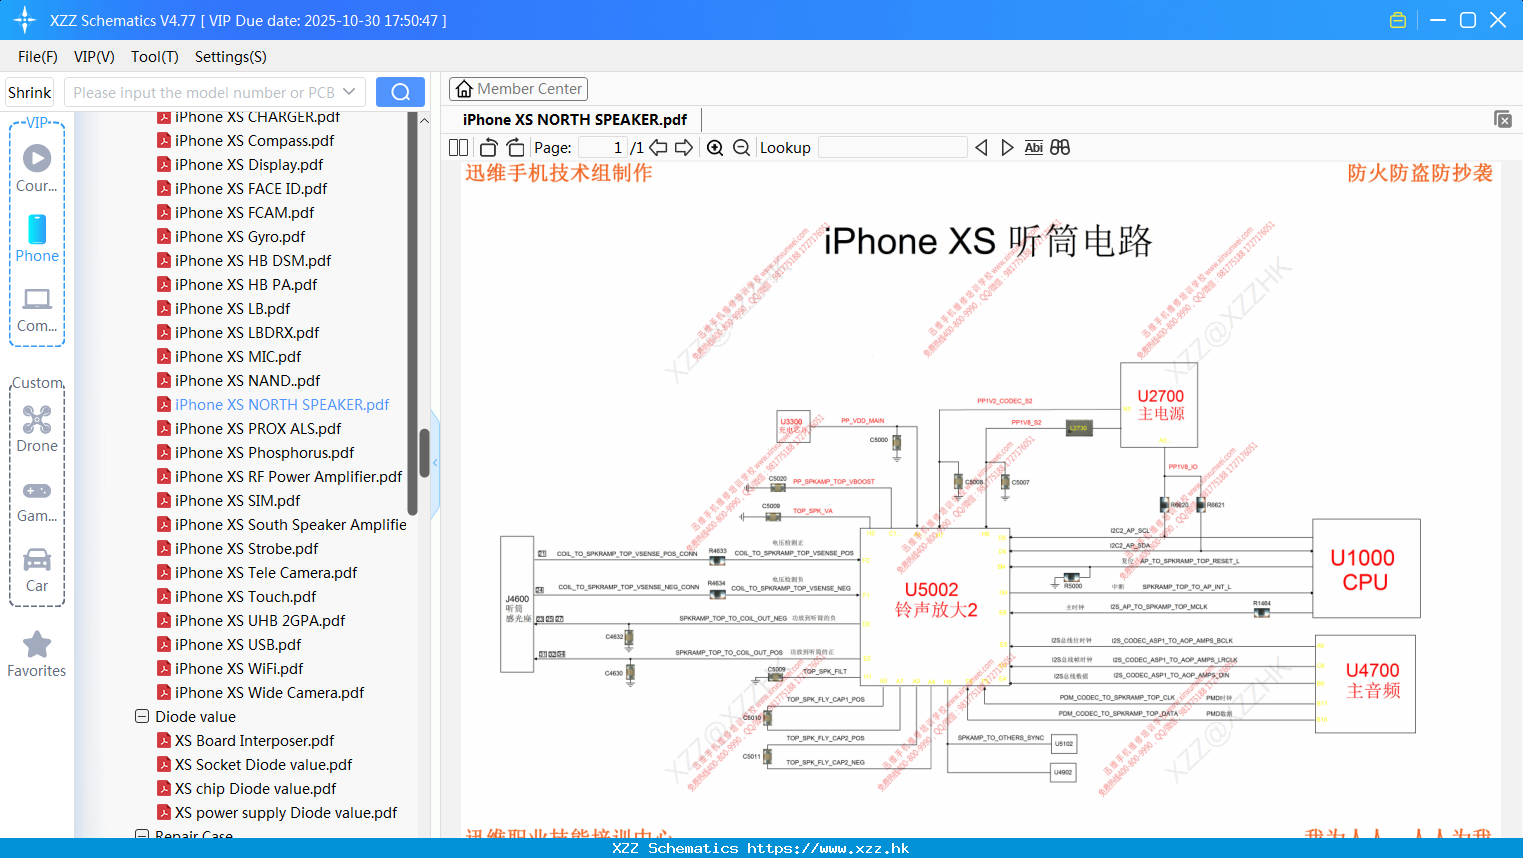Find next lookup result
Screen dimensions: 1523x858
click(1007, 147)
